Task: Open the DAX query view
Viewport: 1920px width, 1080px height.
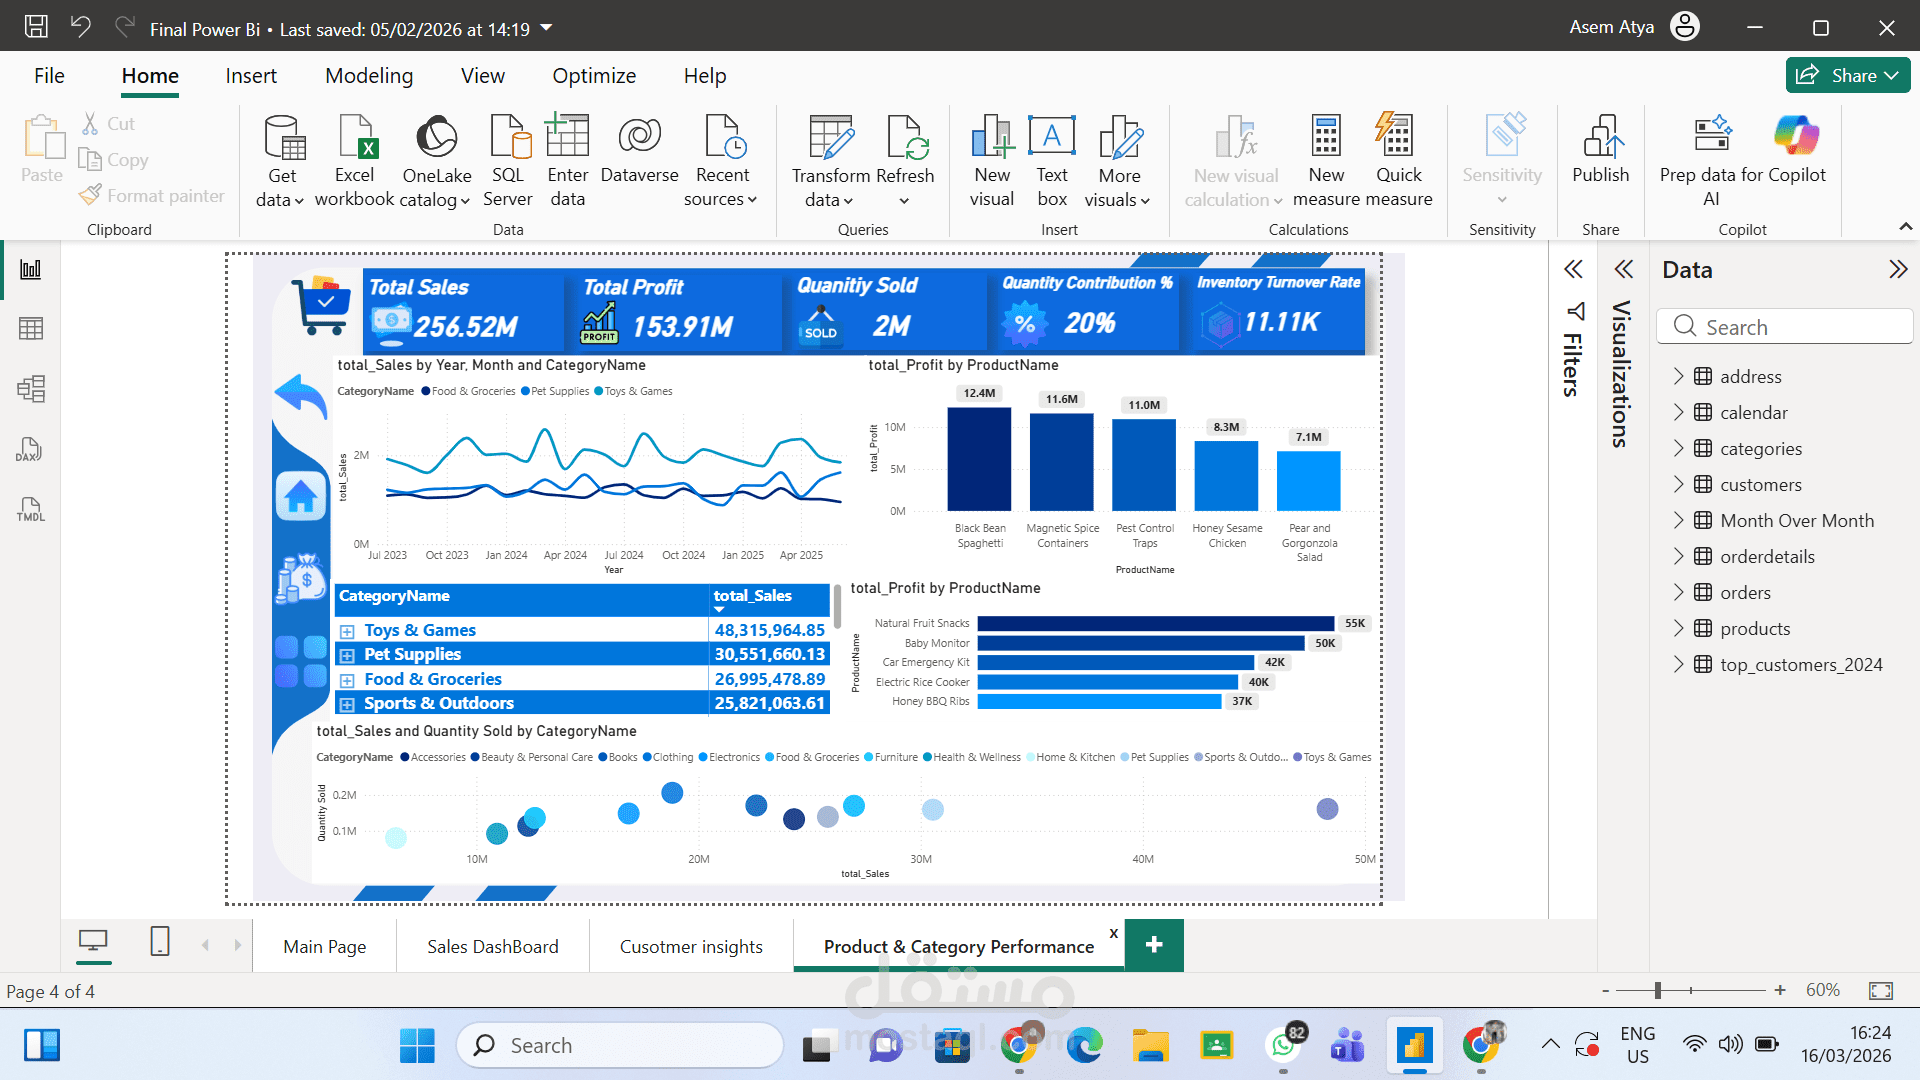Action: tap(29, 450)
